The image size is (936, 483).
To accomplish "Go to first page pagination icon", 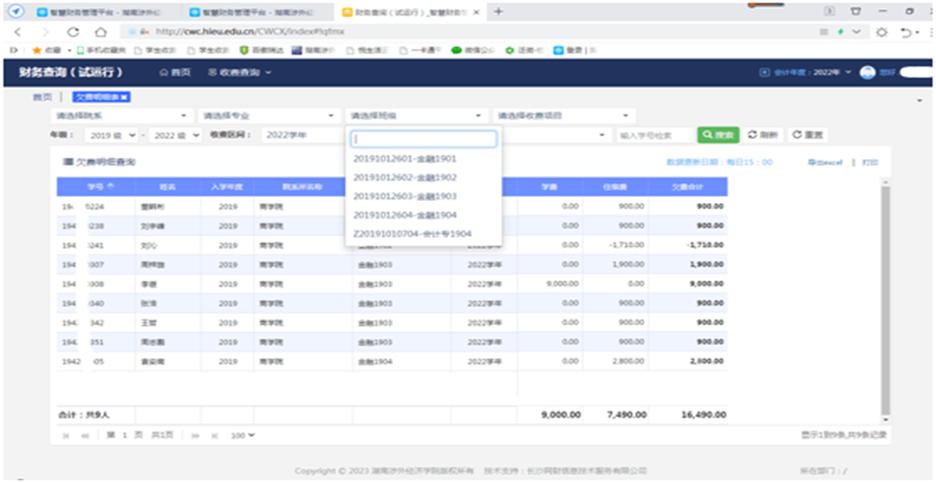I will [x=67, y=436].
